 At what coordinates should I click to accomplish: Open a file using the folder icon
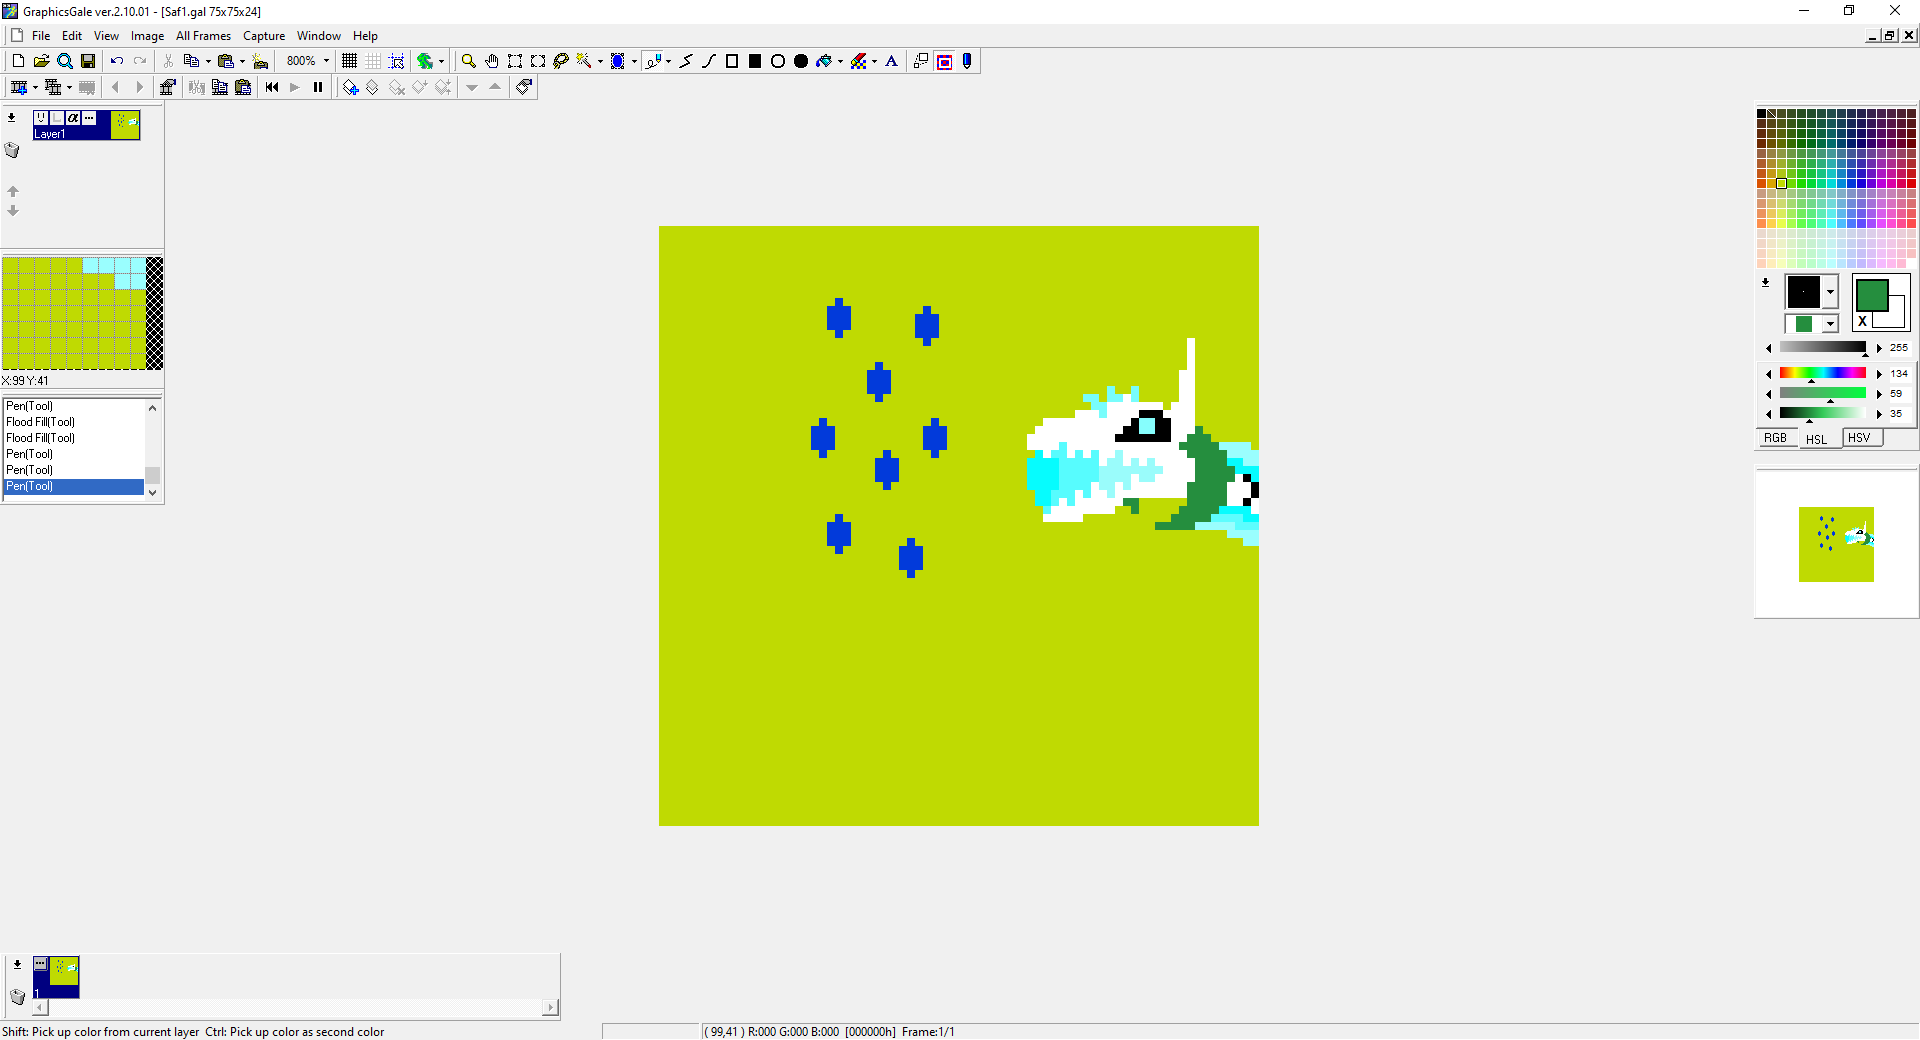(41, 61)
